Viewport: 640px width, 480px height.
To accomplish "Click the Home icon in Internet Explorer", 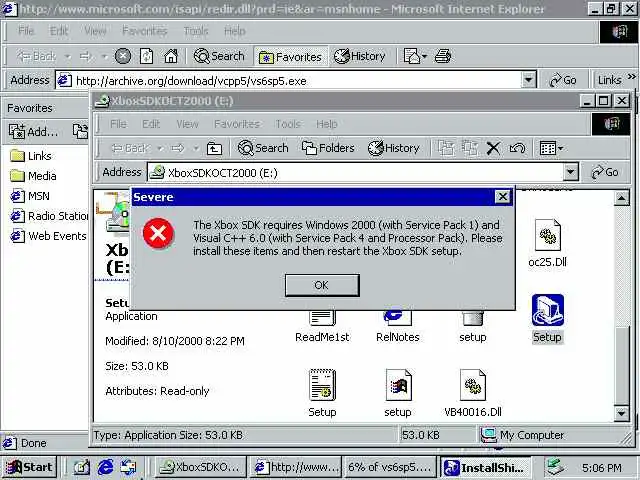I will [x=171, y=56].
